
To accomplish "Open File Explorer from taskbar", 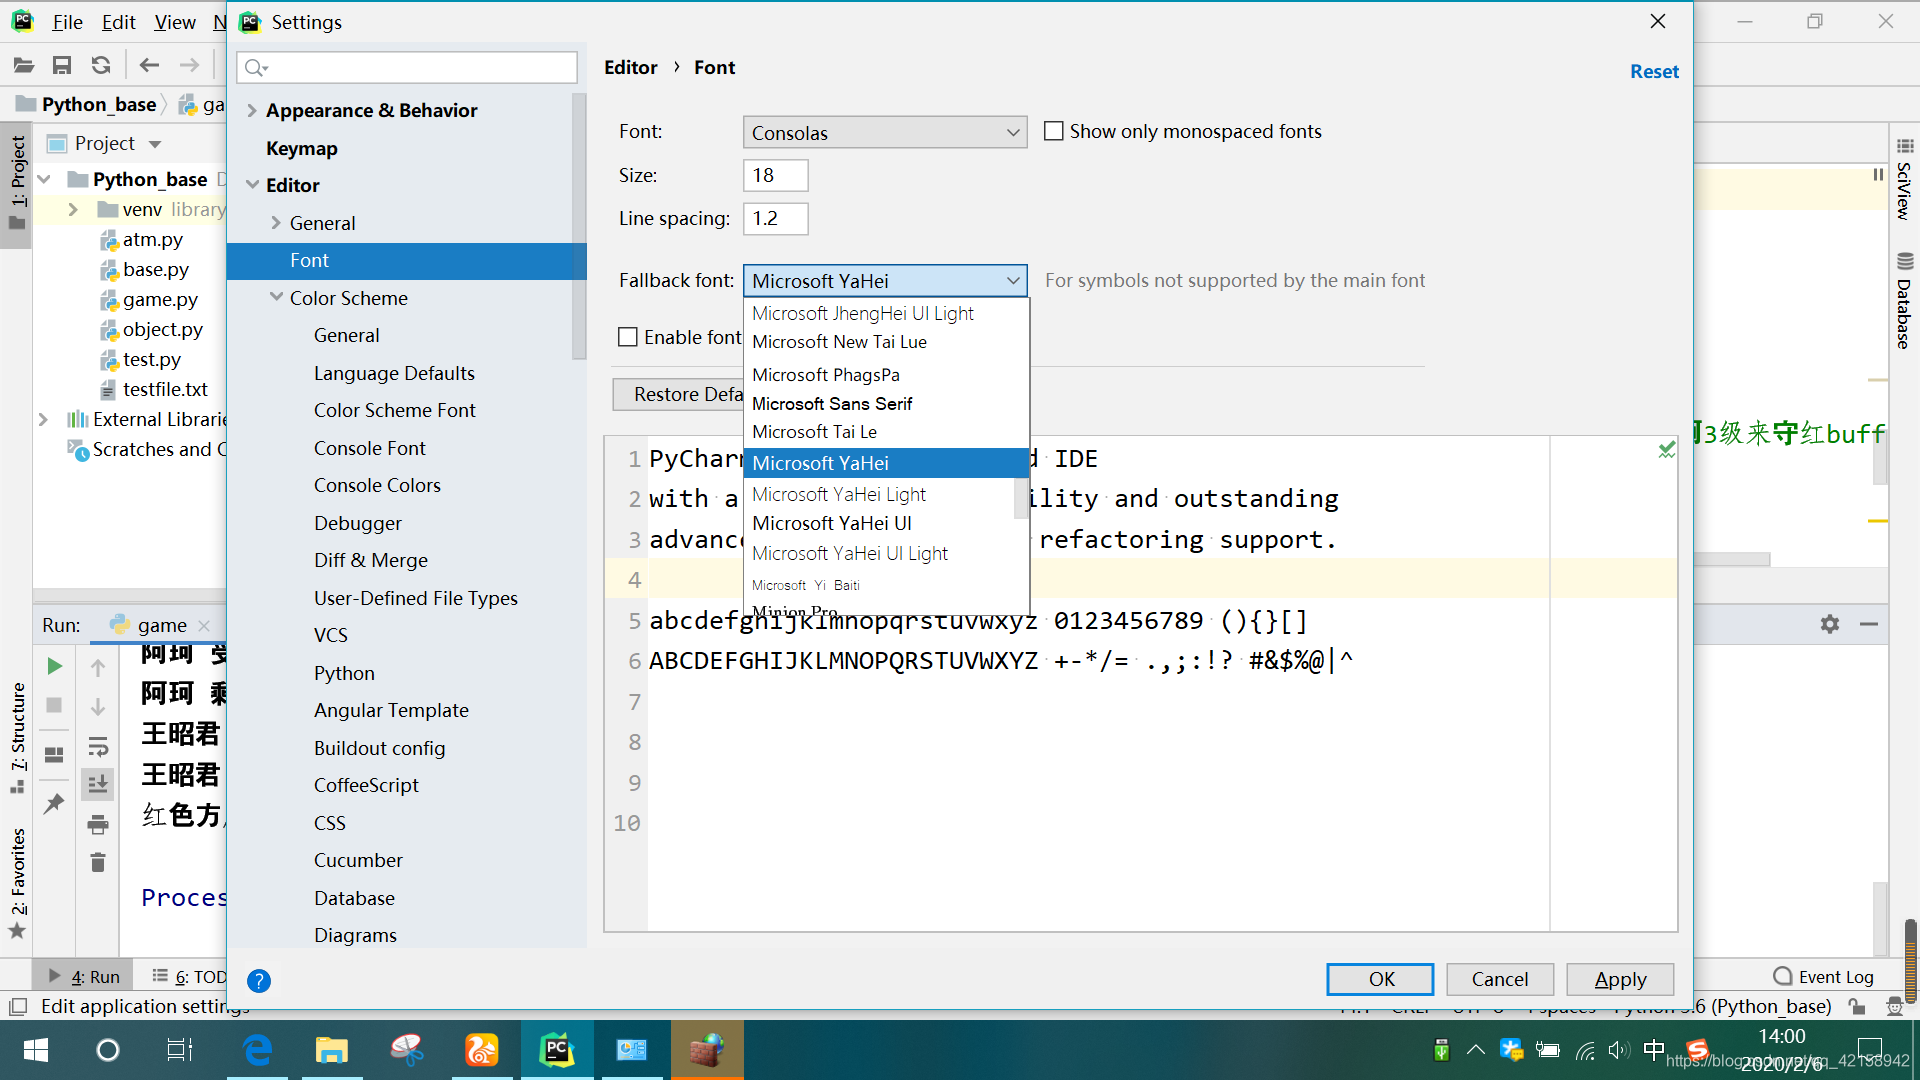I will pos(331,1050).
